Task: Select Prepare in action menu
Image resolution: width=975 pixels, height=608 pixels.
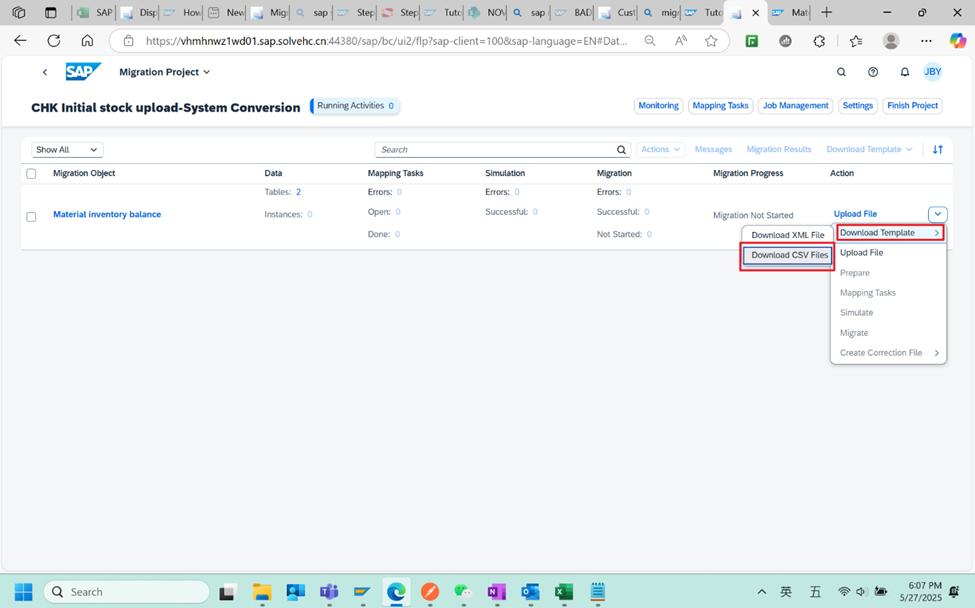Action: [889, 273]
